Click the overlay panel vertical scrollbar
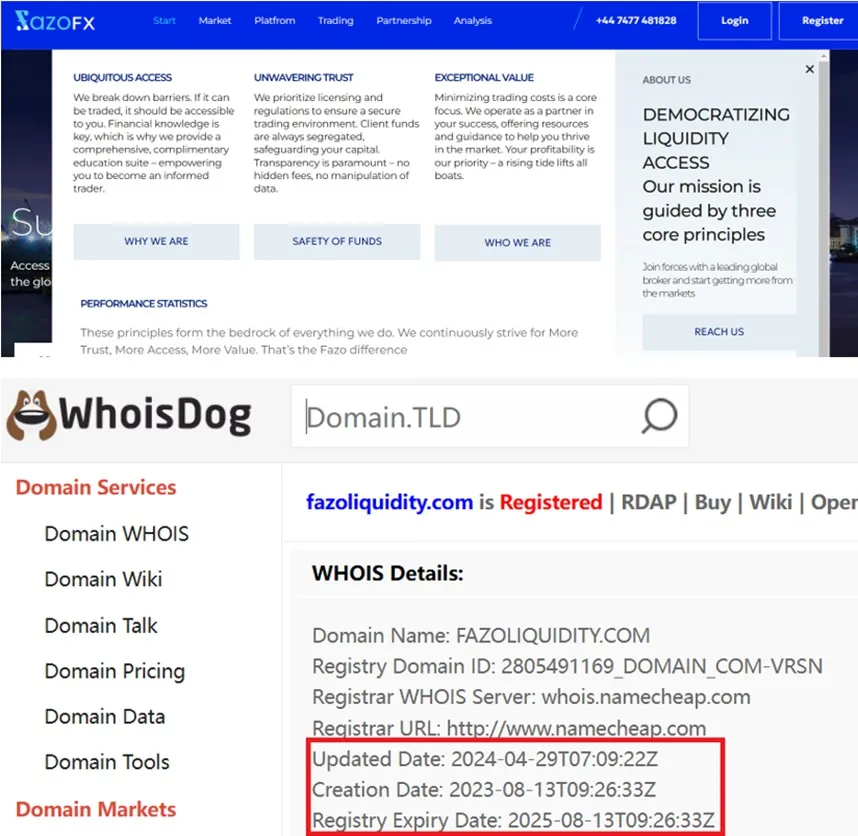The height and width of the screenshot is (836, 858). 824,204
